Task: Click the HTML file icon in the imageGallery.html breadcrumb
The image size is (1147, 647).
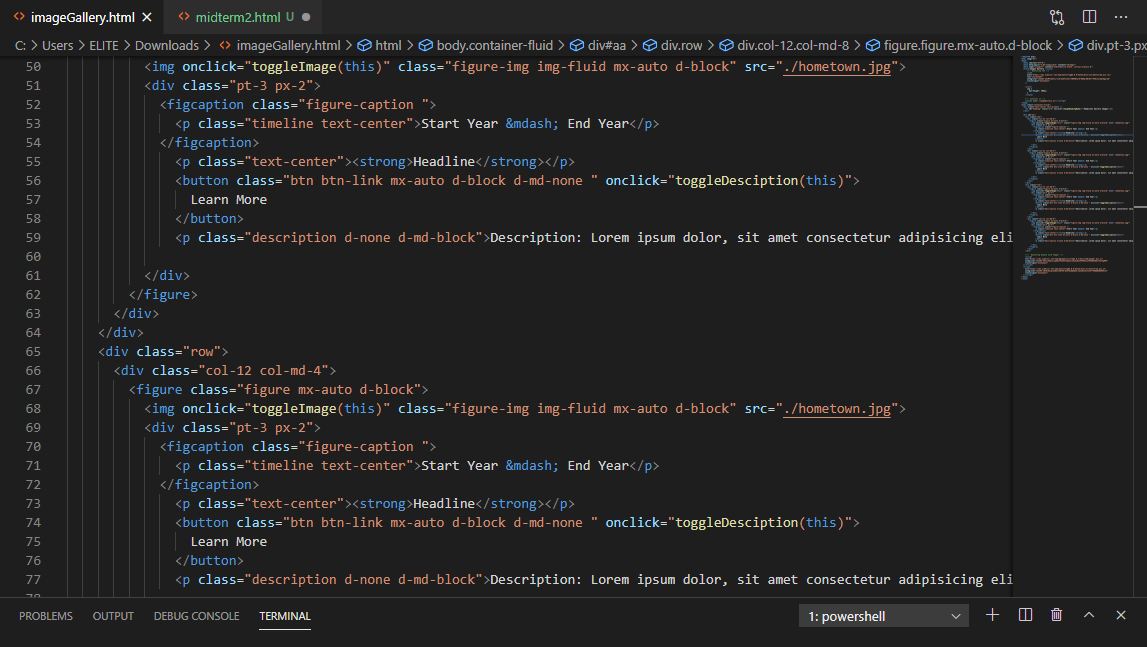Action: coord(225,45)
